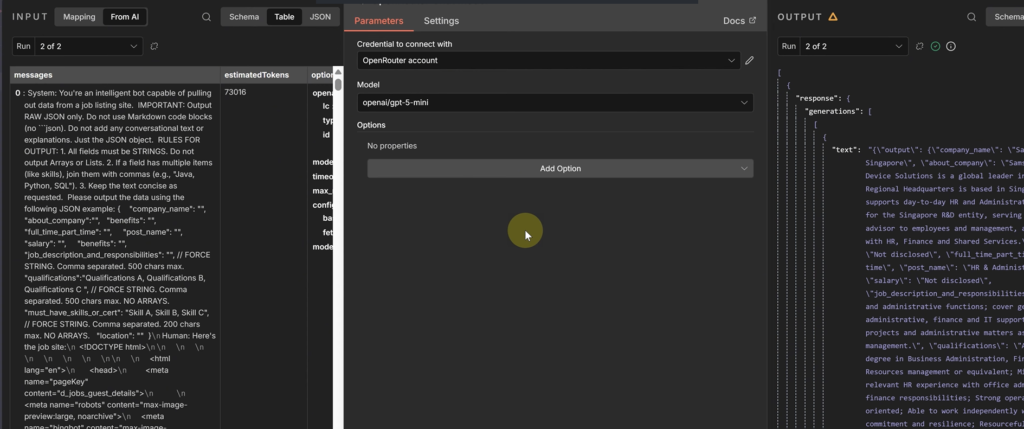The width and height of the screenshot is (1024, 429).
Task: Click the search icon in the Output panel
Action: [970, 17]
